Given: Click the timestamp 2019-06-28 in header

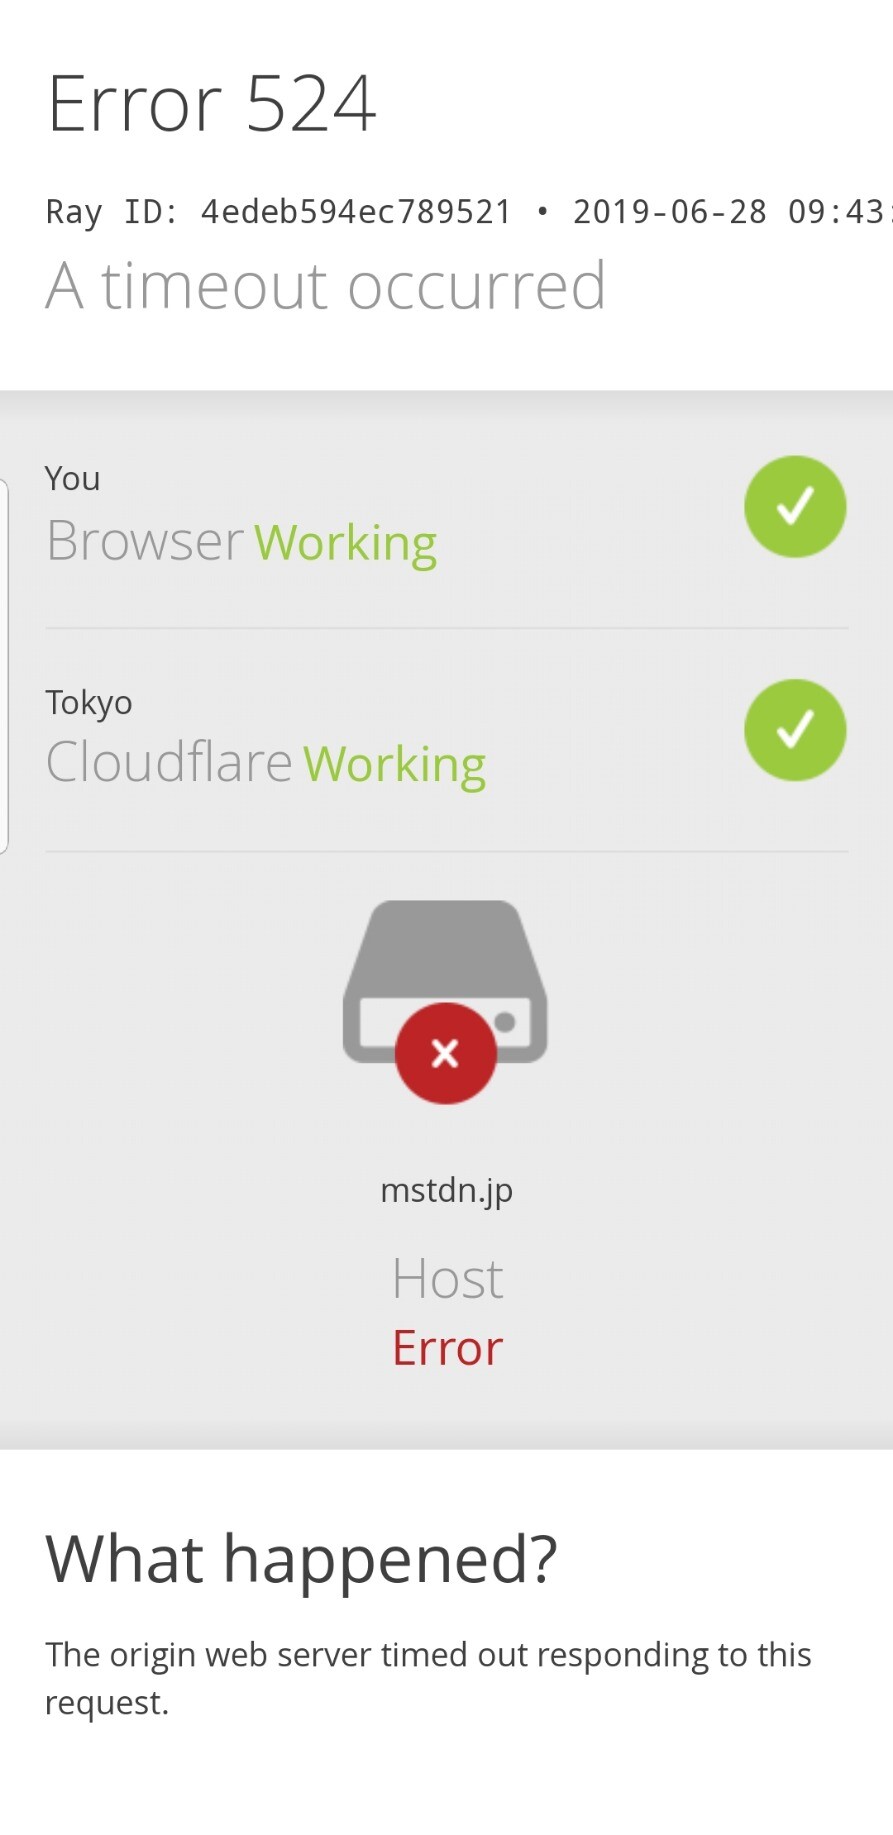Looking at the screenshot, I should [x=670, y=212].
